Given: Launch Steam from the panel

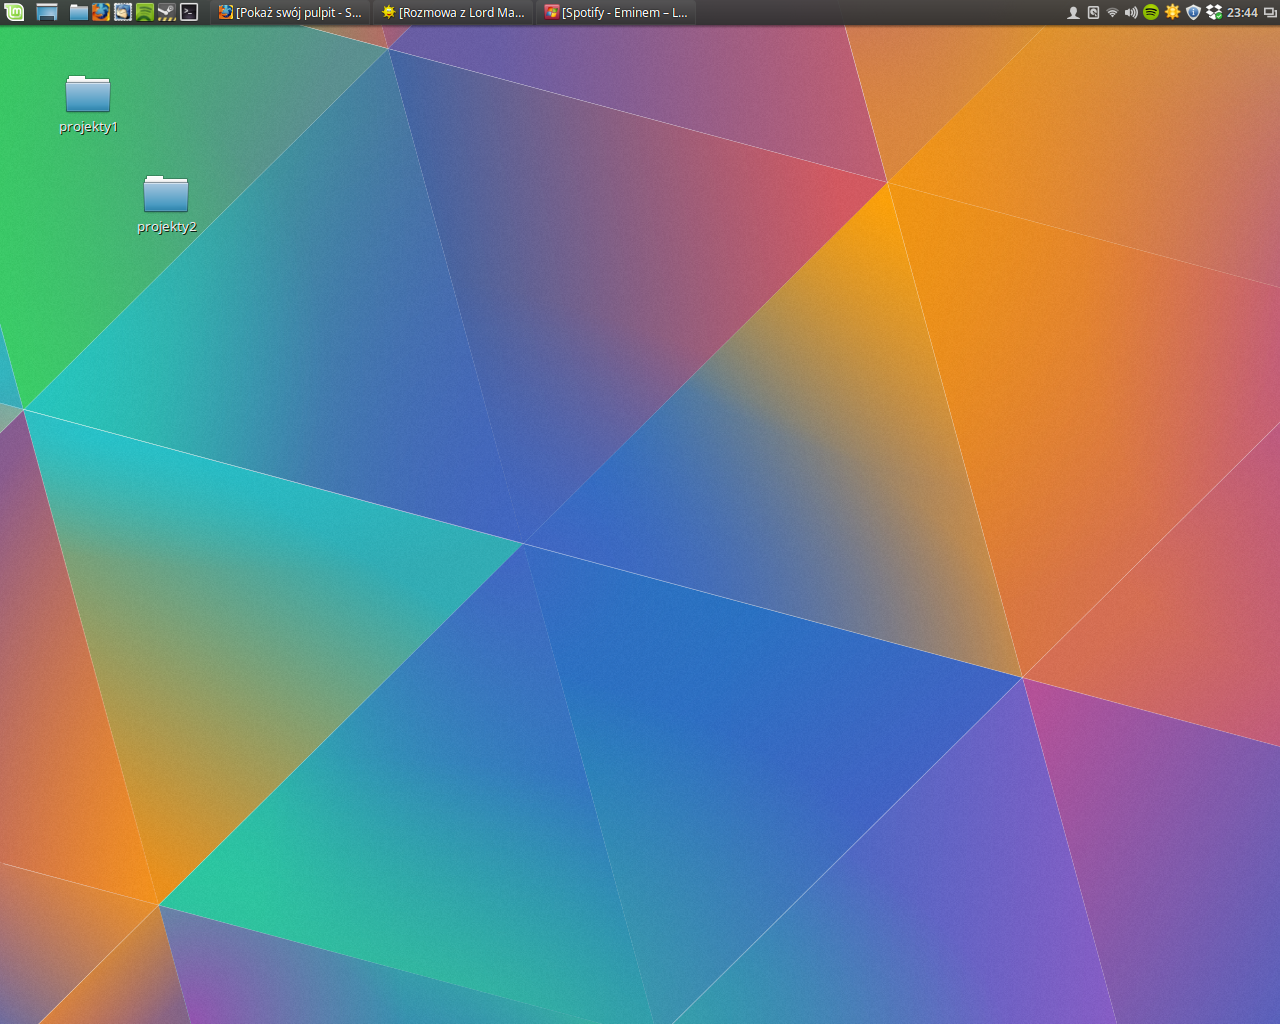Looking at the screenshot, I should point(167,12).
